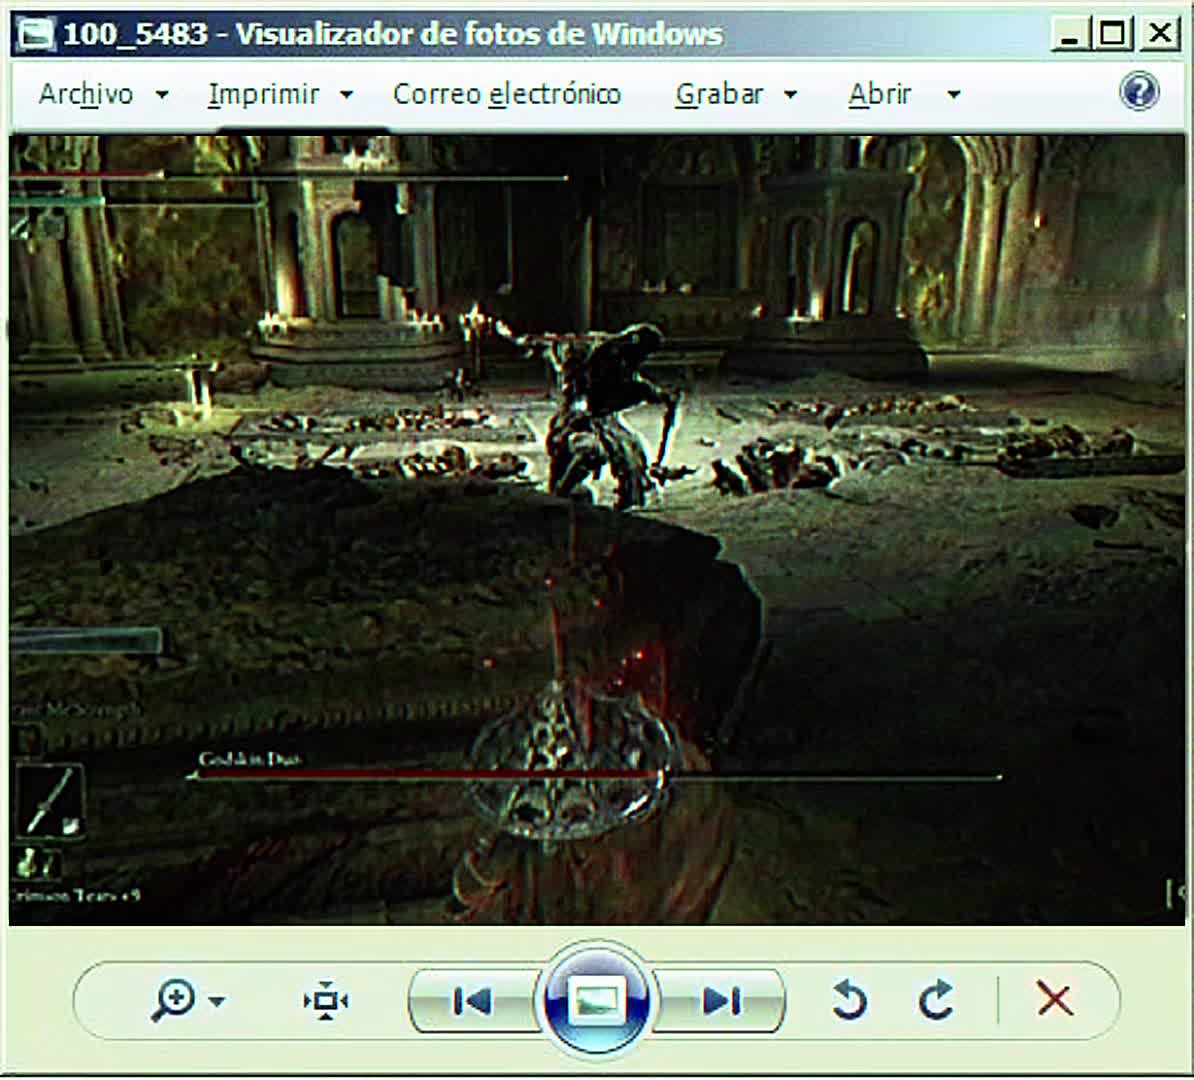Close the photo viewer window
The height and width of the screenshot is (1080, 1194).
(1159, 34)
